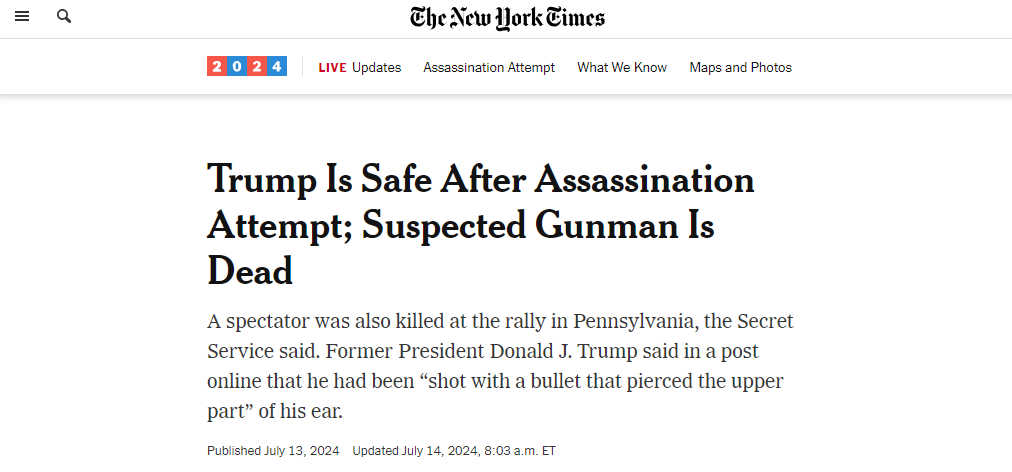The width and height of the screenshot is (1012, 472).
Task: Click the word "Dead" ending the headline
Action: (x=250, y=271)
